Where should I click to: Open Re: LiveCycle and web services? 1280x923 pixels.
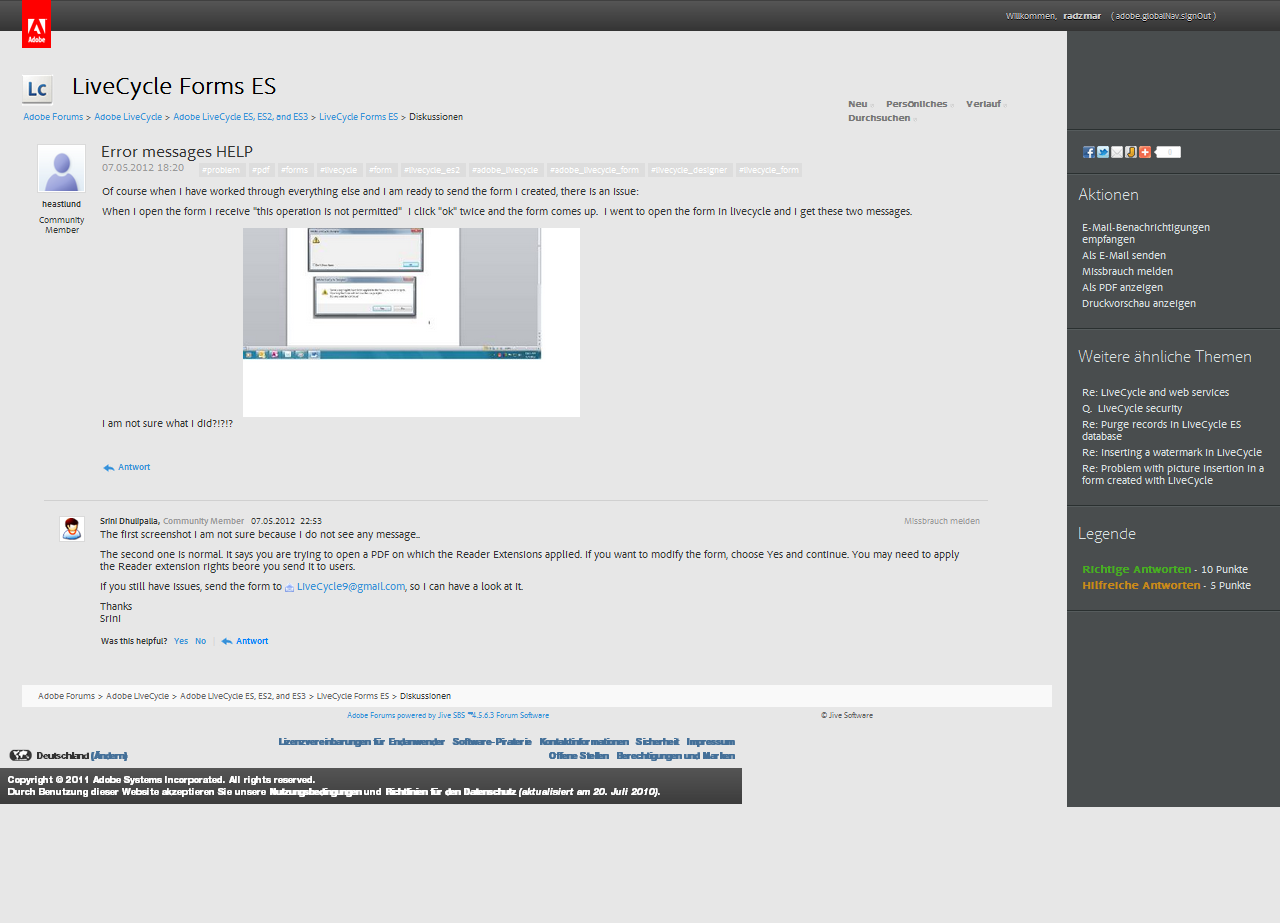[x=1155, y=392]
